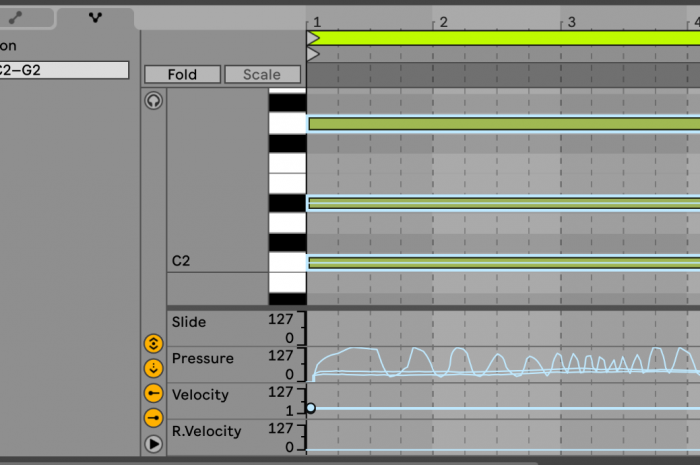Click the green loop brace bar

pyautogui.click(x=504, y=38)
